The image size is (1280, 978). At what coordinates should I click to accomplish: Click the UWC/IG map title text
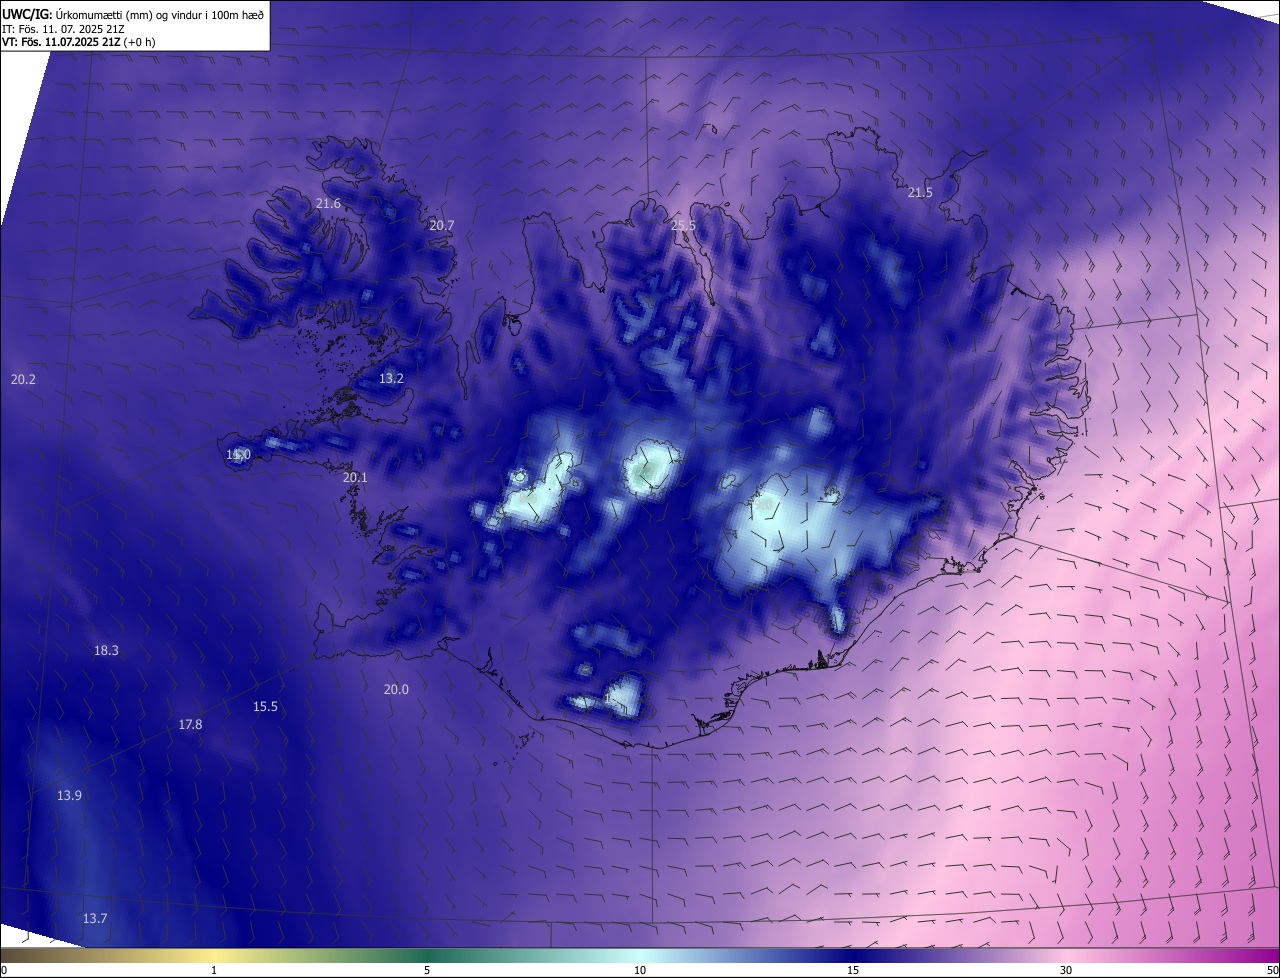pos(133,13)
